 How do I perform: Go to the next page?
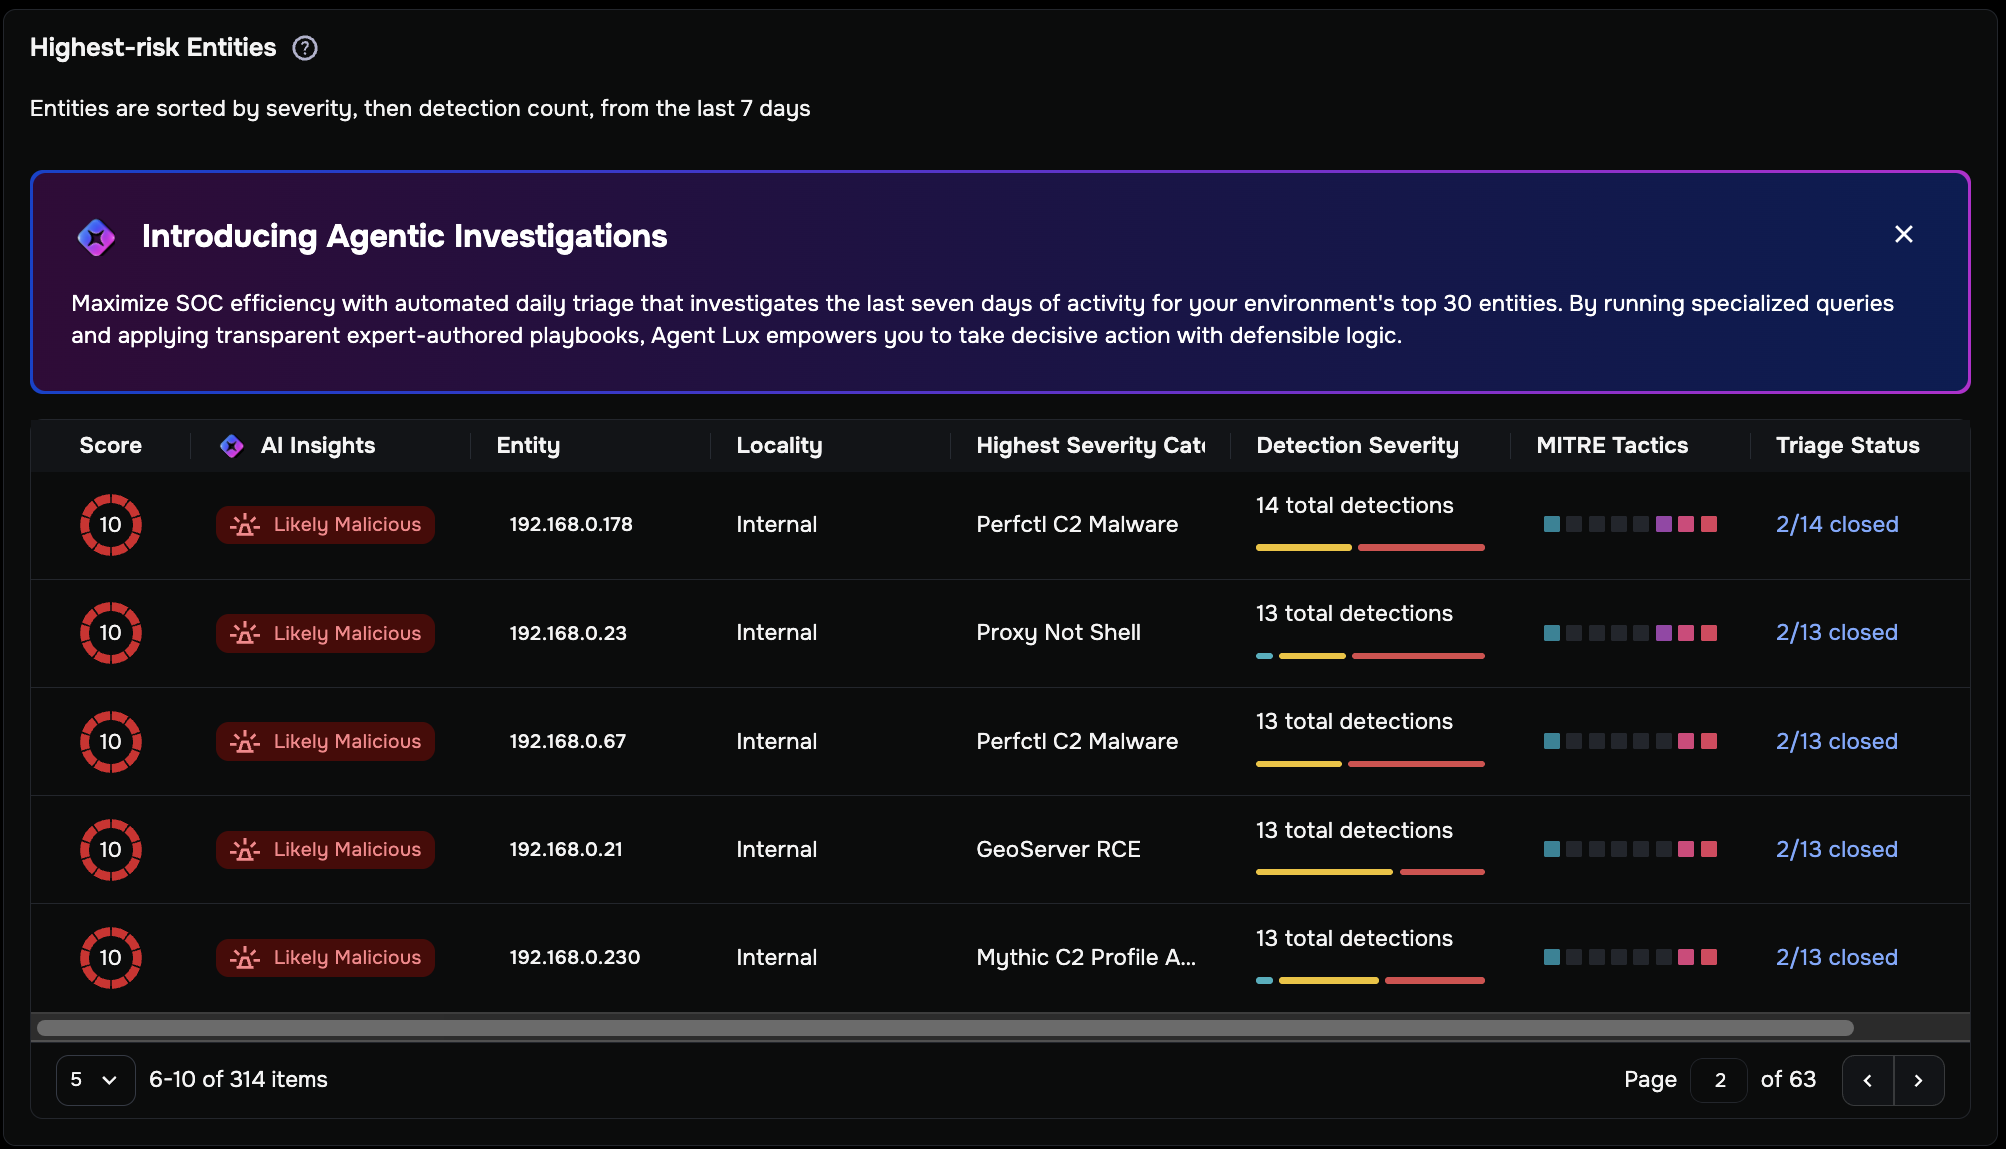(1918, 1080)
